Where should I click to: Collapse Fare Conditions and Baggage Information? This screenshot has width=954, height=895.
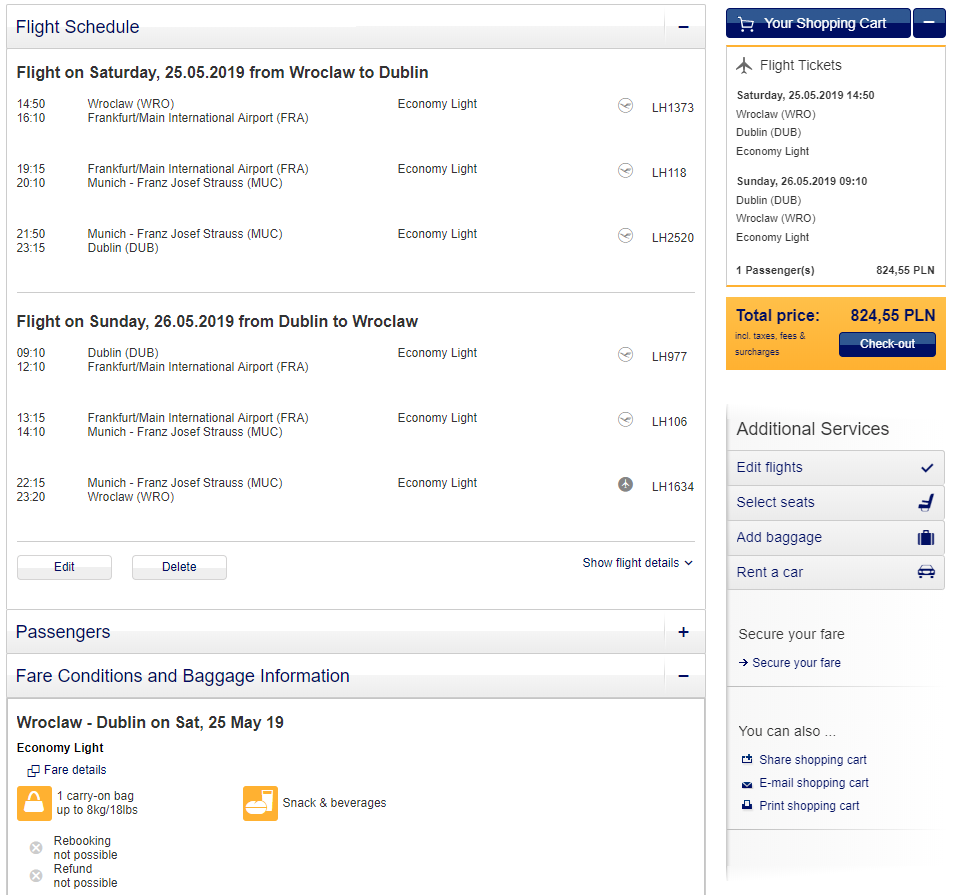pos(683,676)
